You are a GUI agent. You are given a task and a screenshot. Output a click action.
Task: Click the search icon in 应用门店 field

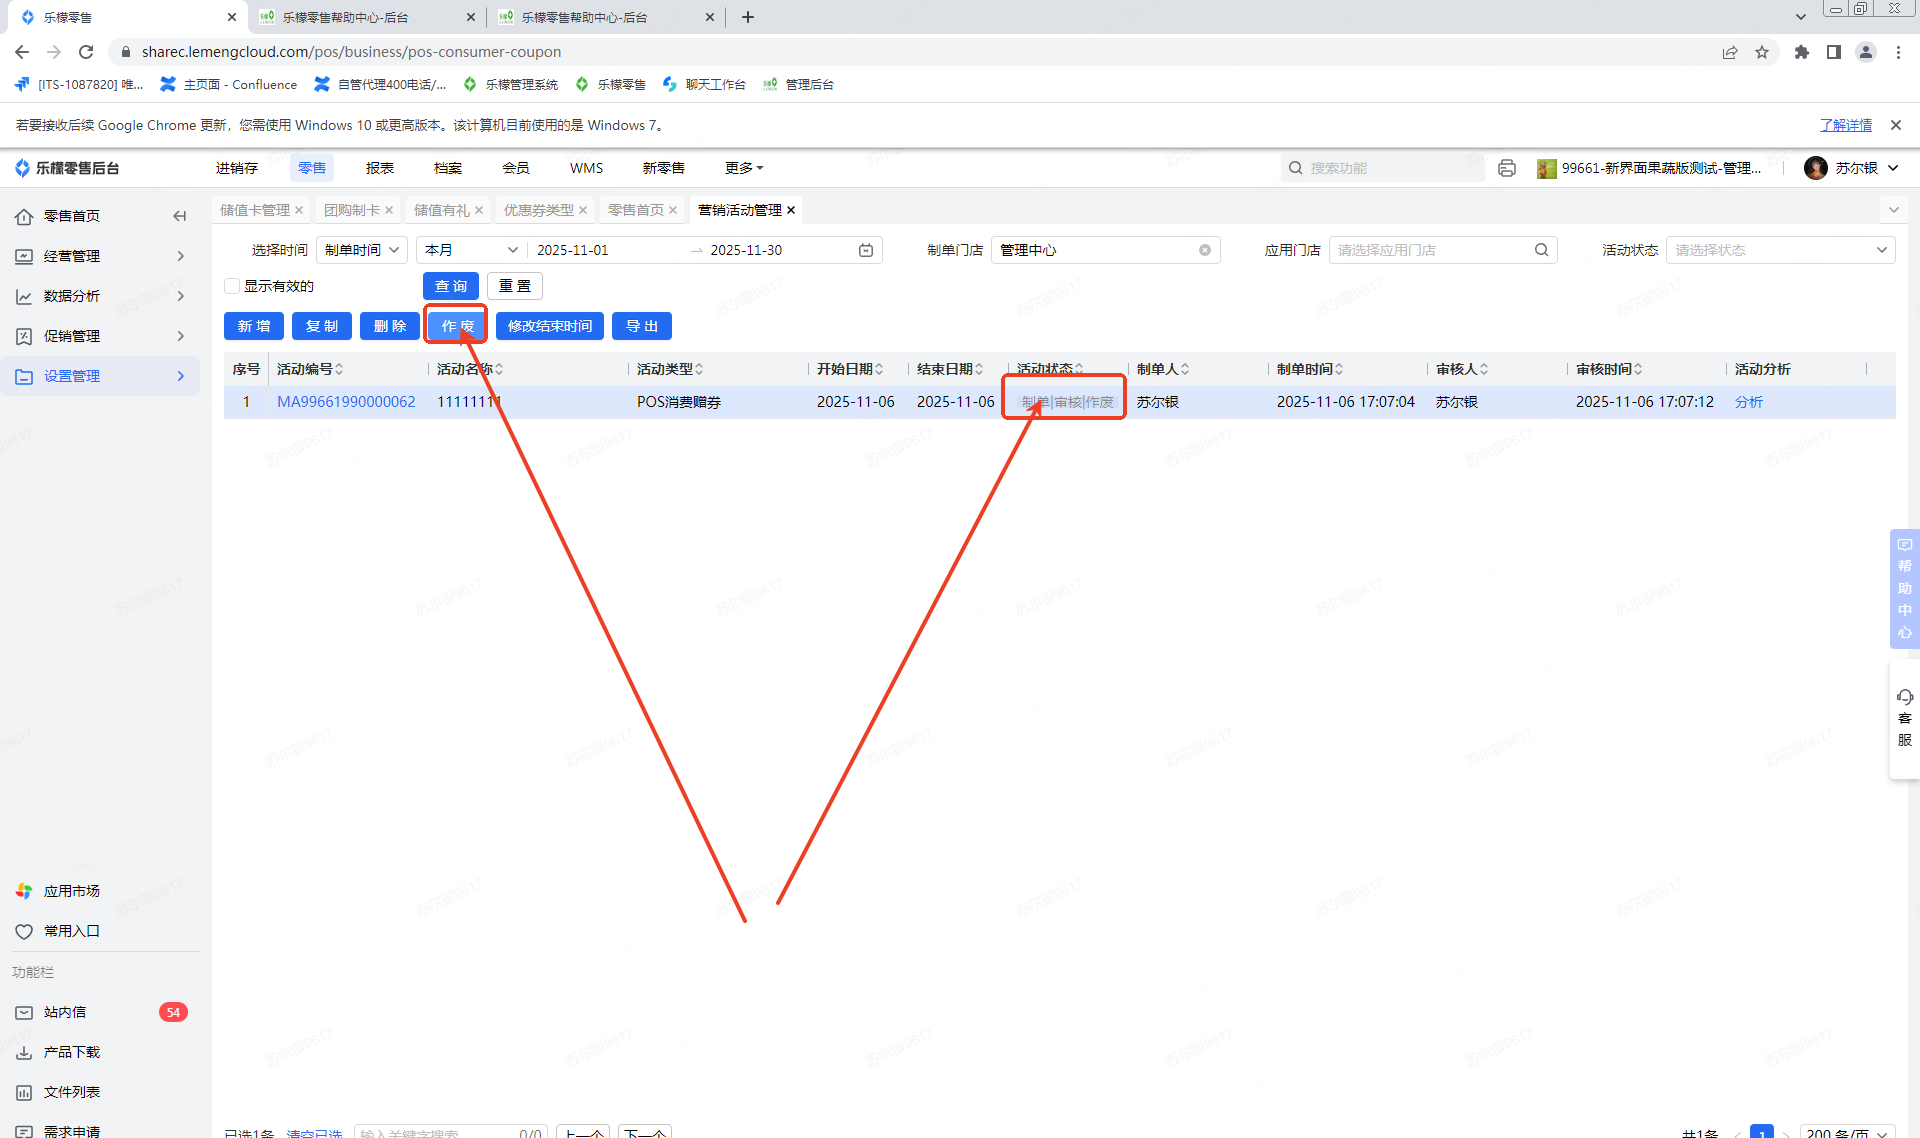click(x=1541, y=250)
